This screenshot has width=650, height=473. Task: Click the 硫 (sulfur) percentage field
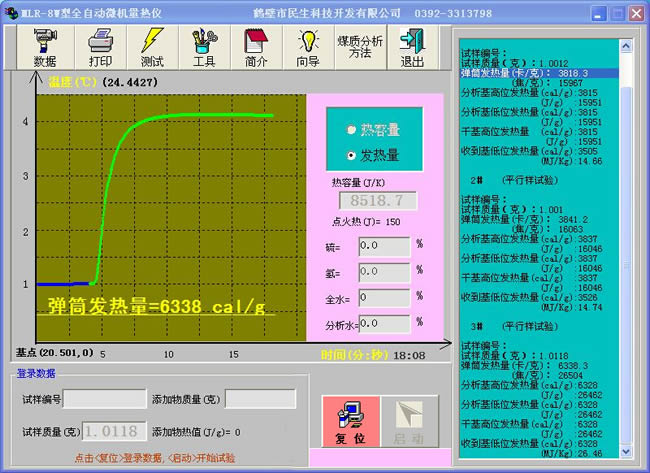385,245
